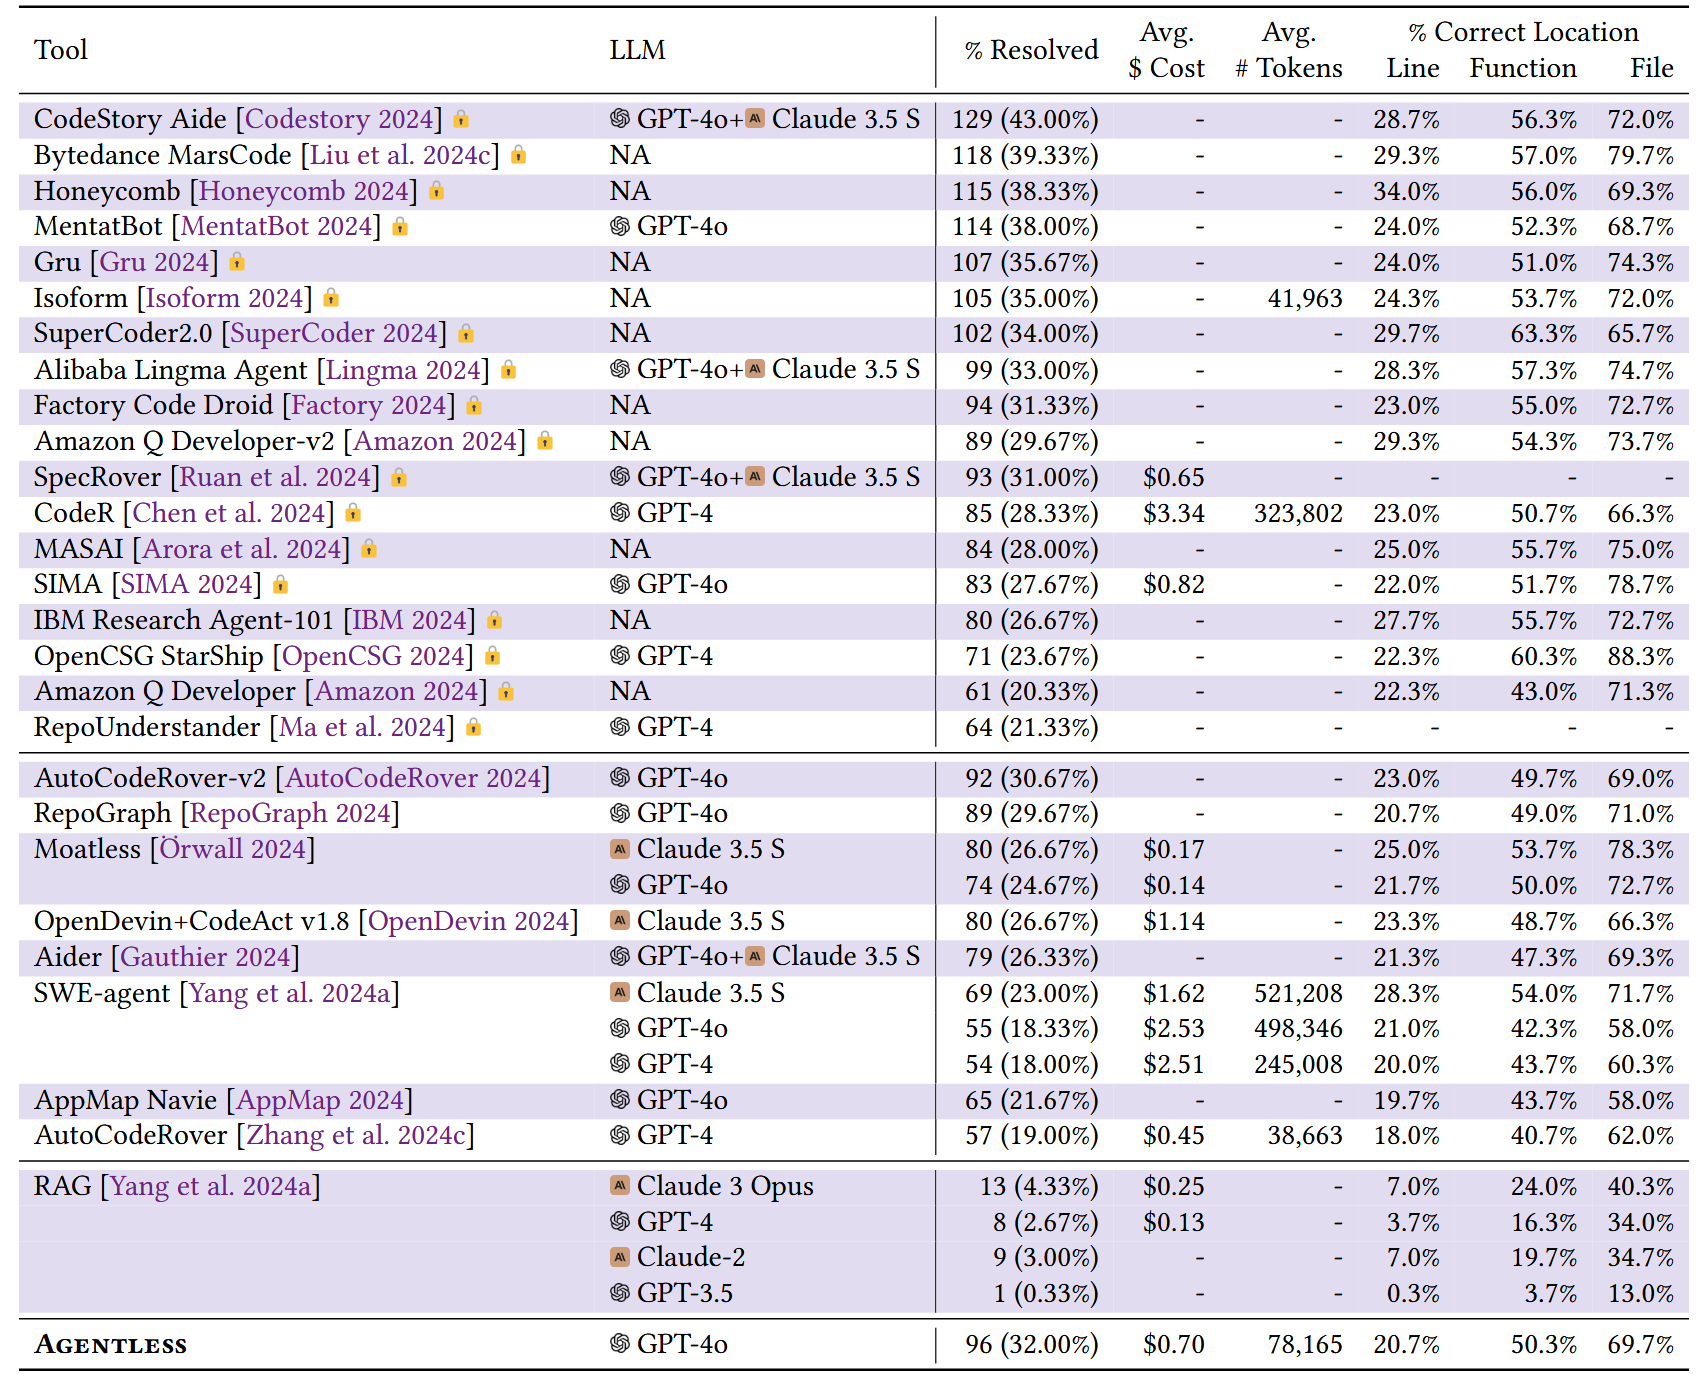Click the "78,165" token count
The height and width of the screenshot is (1374, 1702).
click(1305, 1344)
